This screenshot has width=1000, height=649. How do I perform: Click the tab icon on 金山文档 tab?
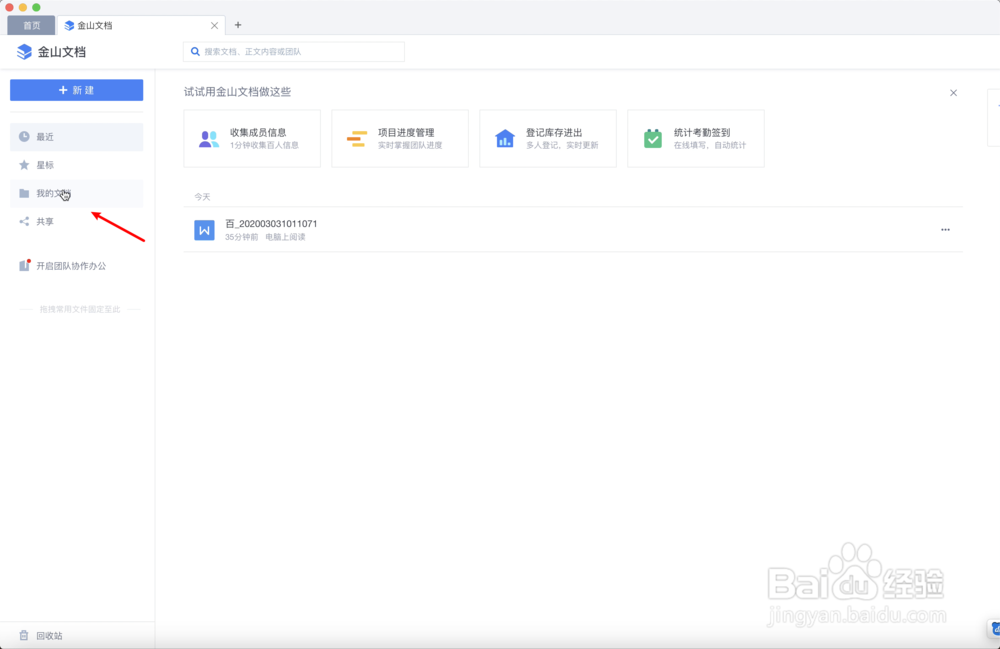point(69,26)
